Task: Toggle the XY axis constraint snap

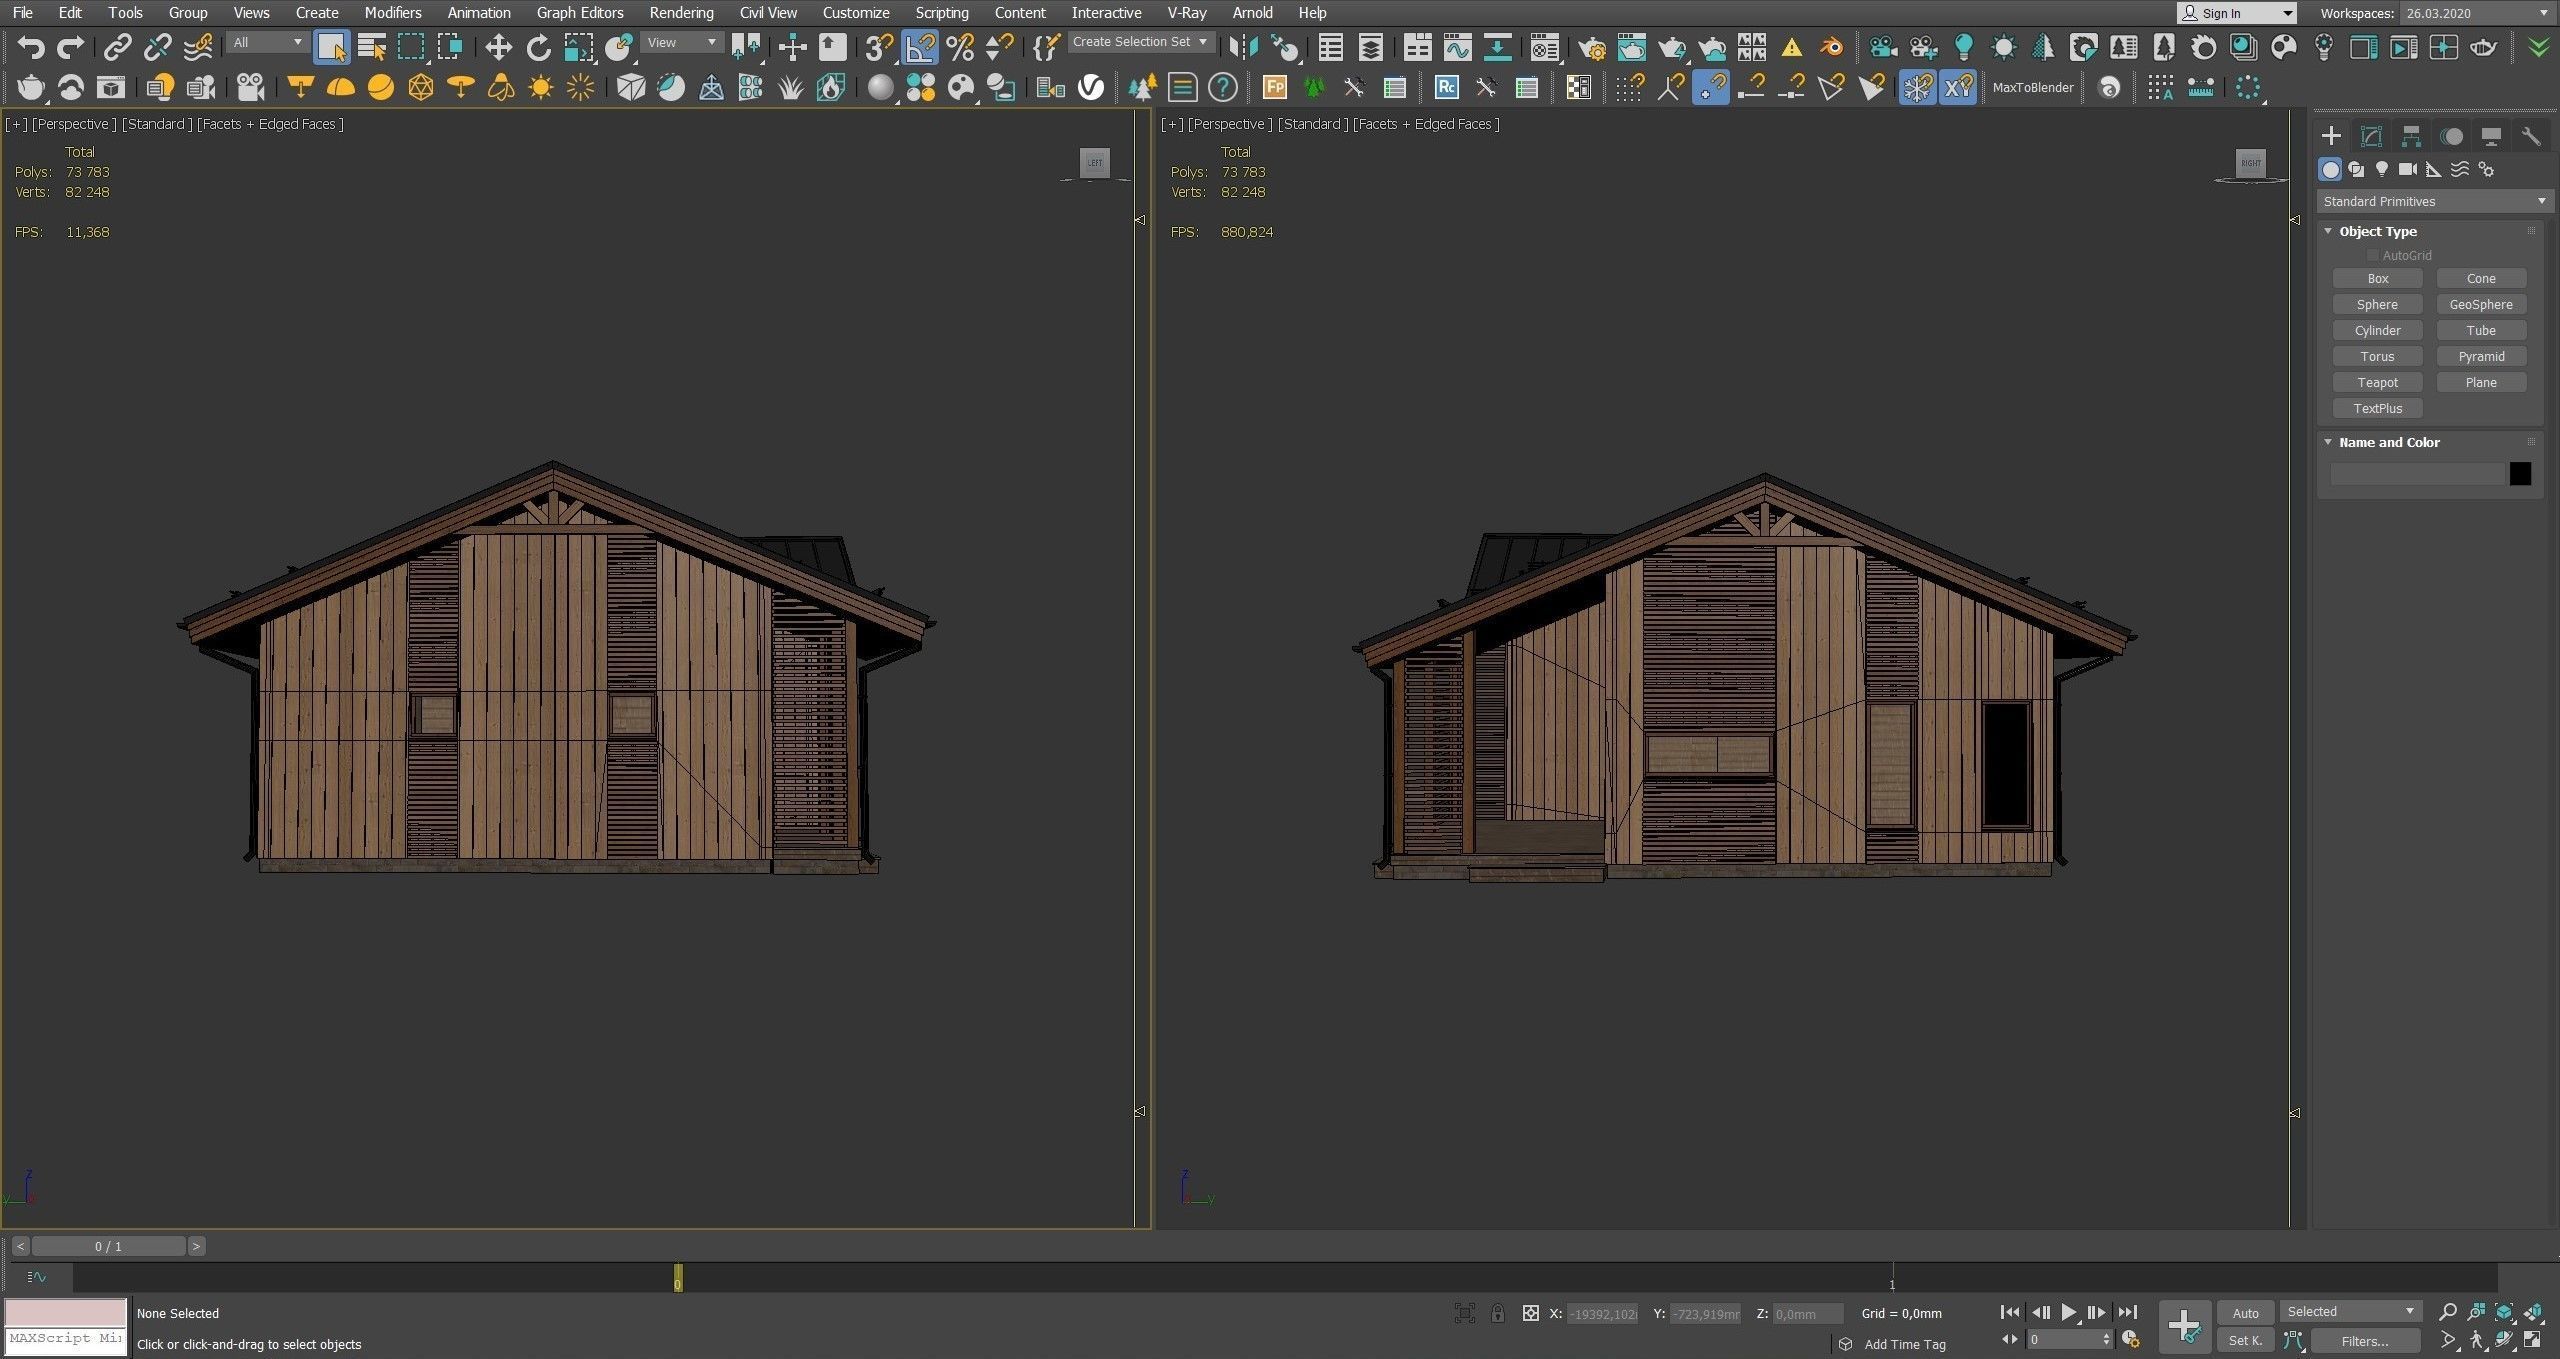Action: pos(1958,88)
